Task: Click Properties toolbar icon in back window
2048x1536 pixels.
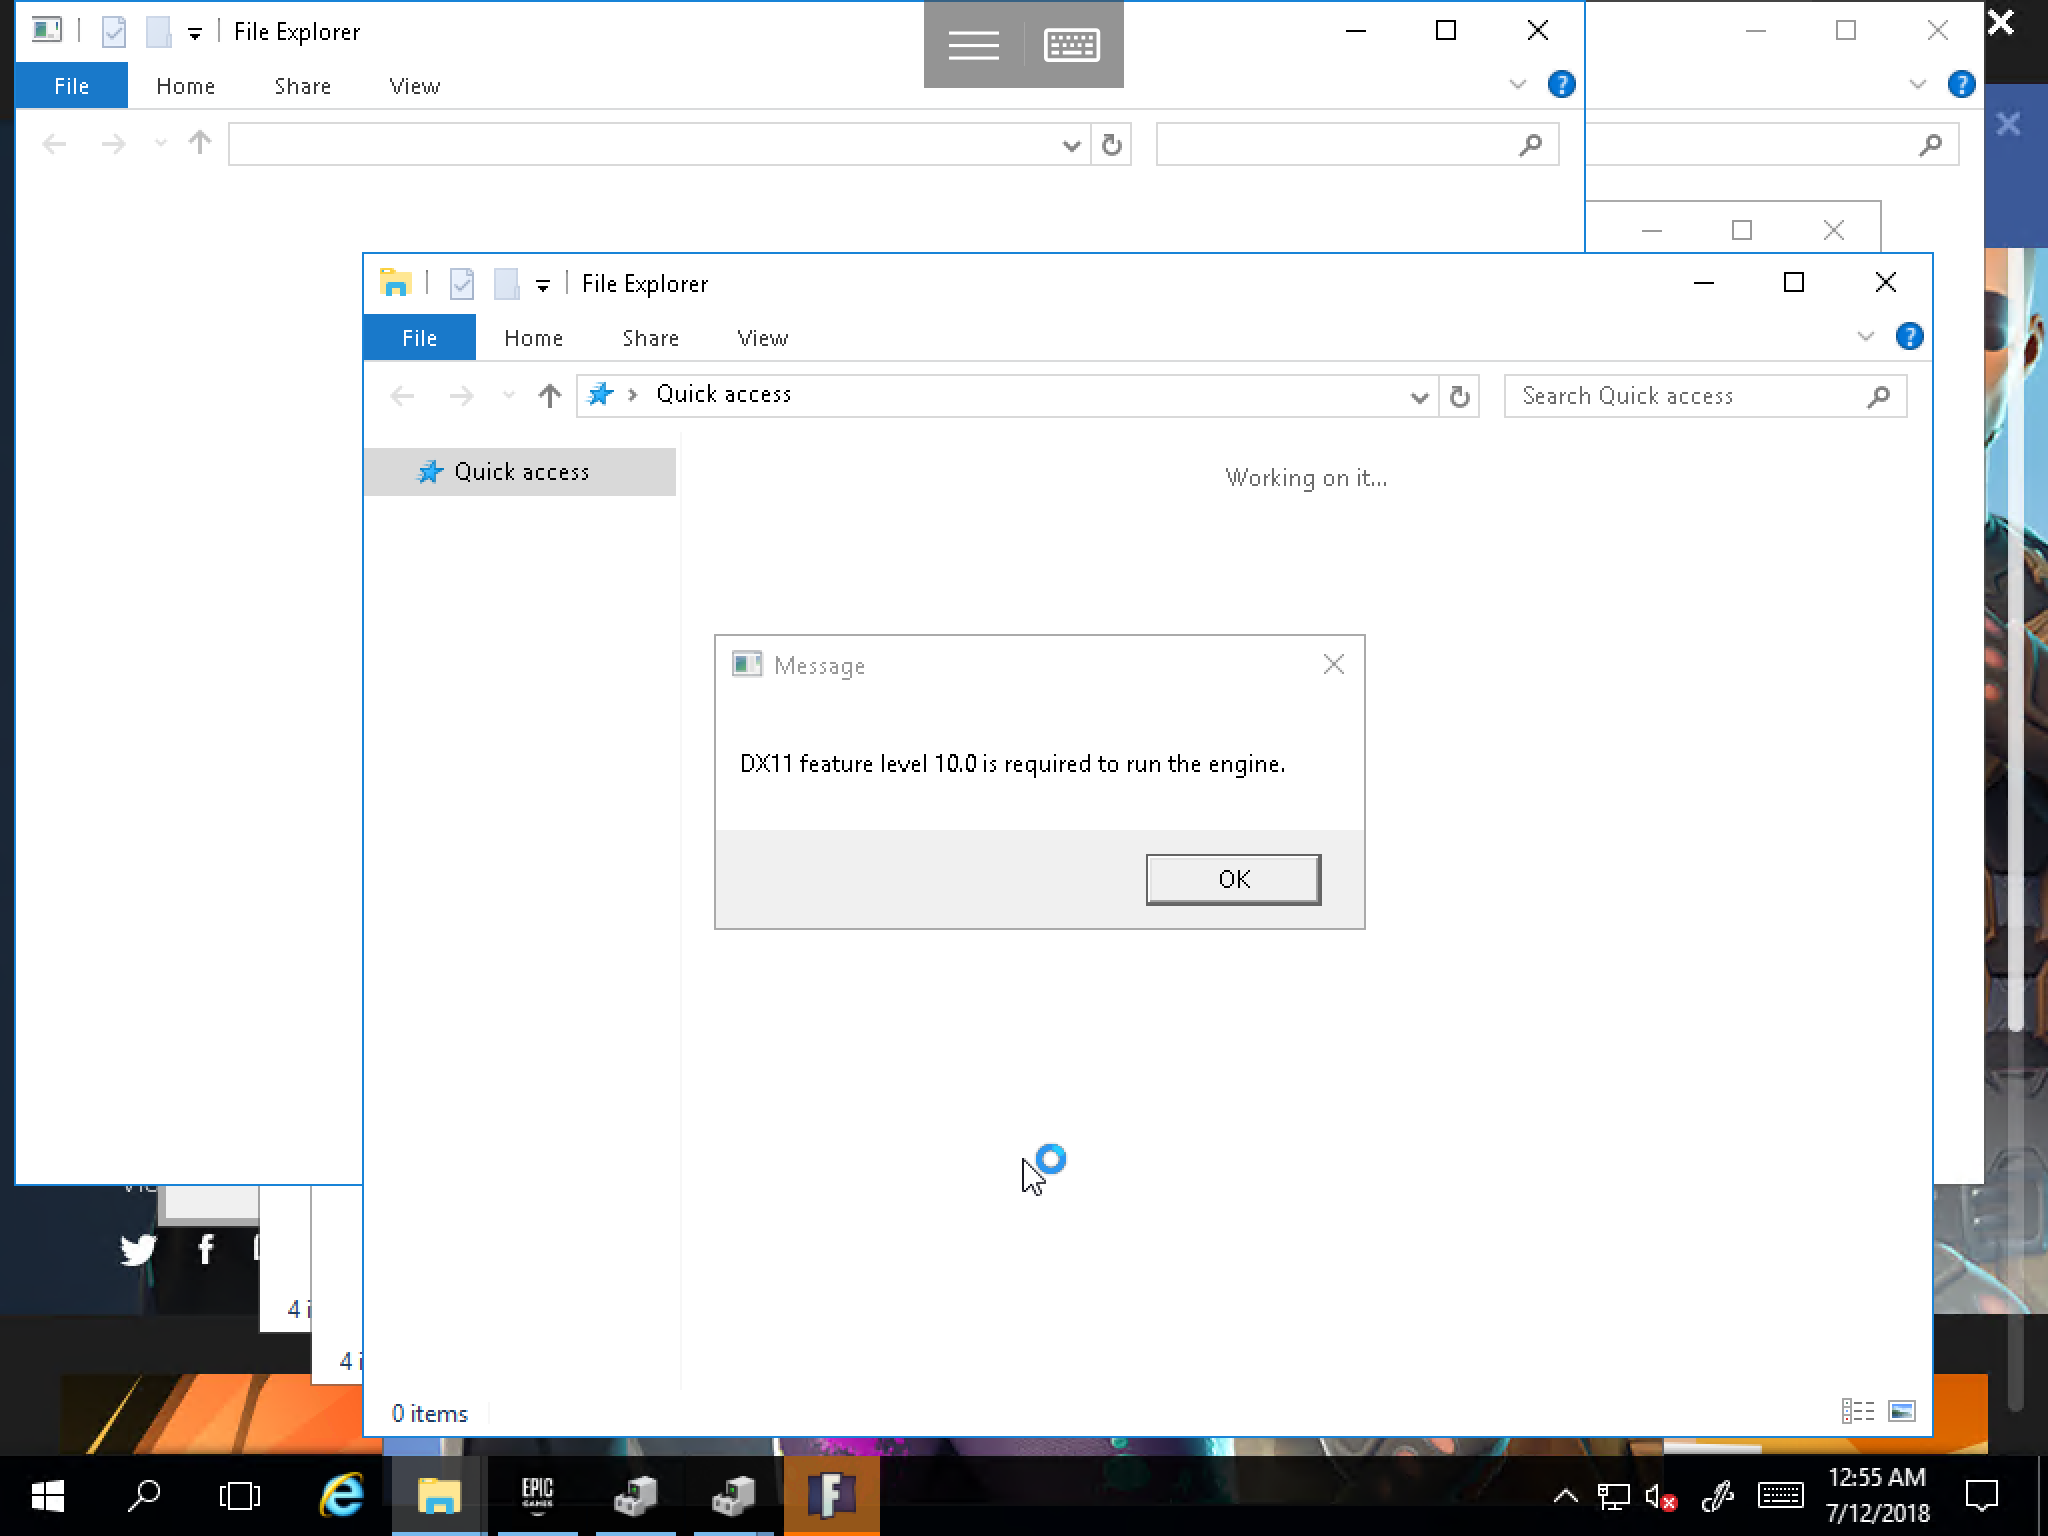Action: (114, 32)
